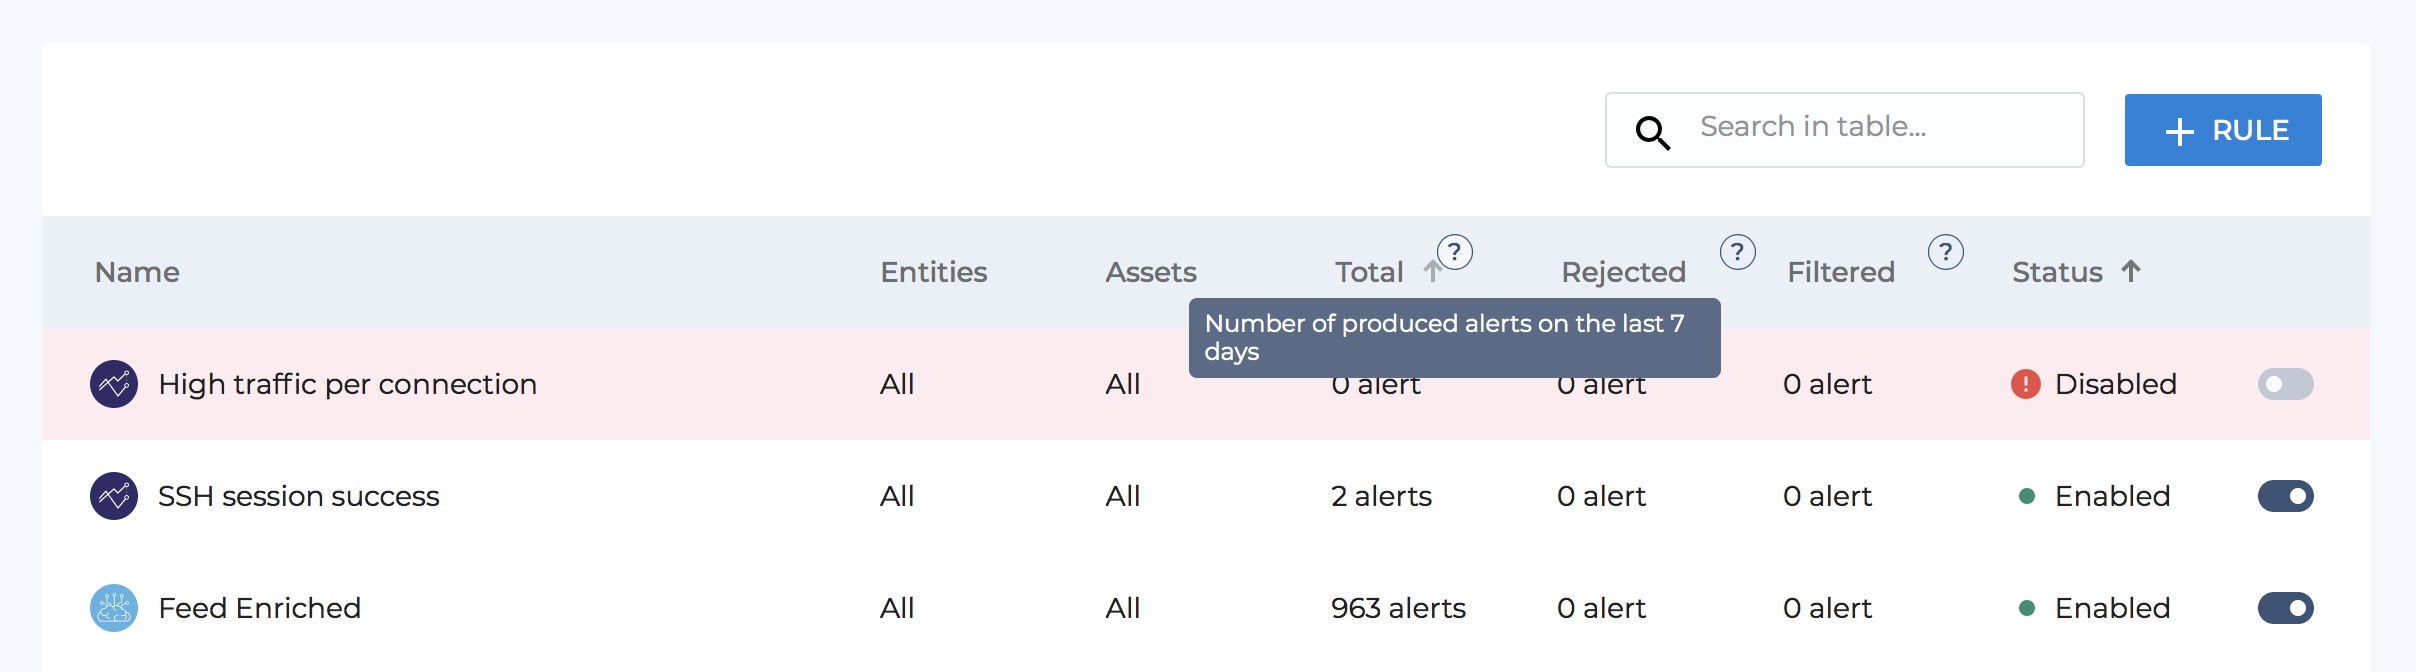2416x672 pixels.
Task: Disable the SSH session success rule toggle
Action: pos(2286,496)
